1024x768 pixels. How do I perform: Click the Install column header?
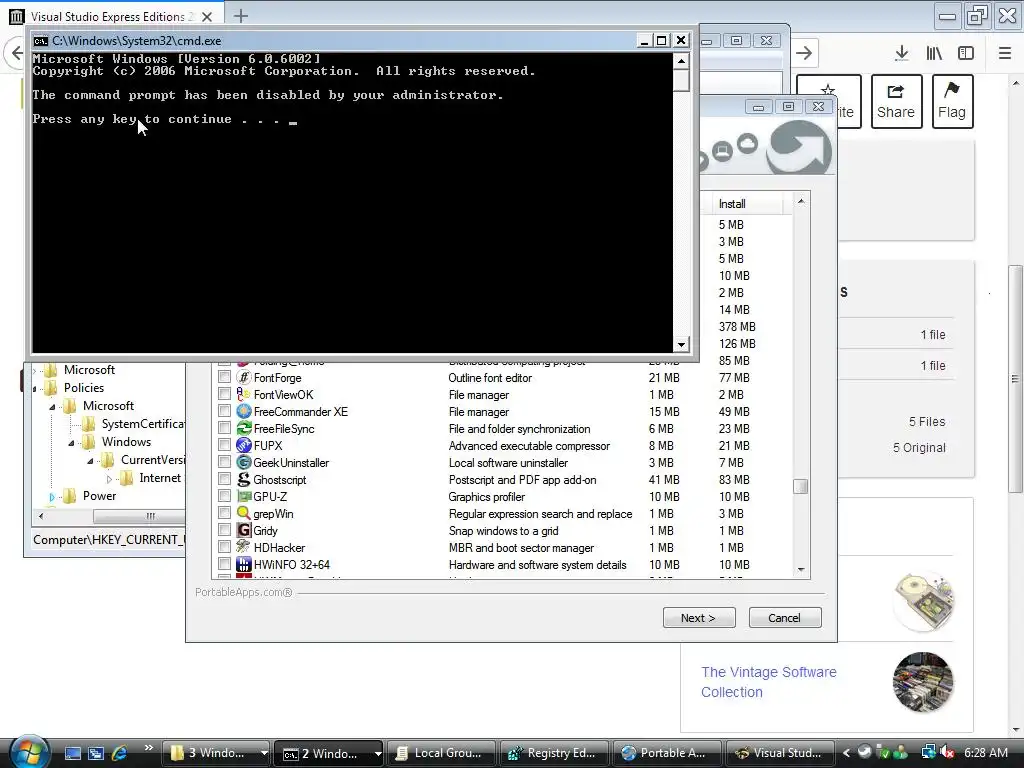[746, 204]
